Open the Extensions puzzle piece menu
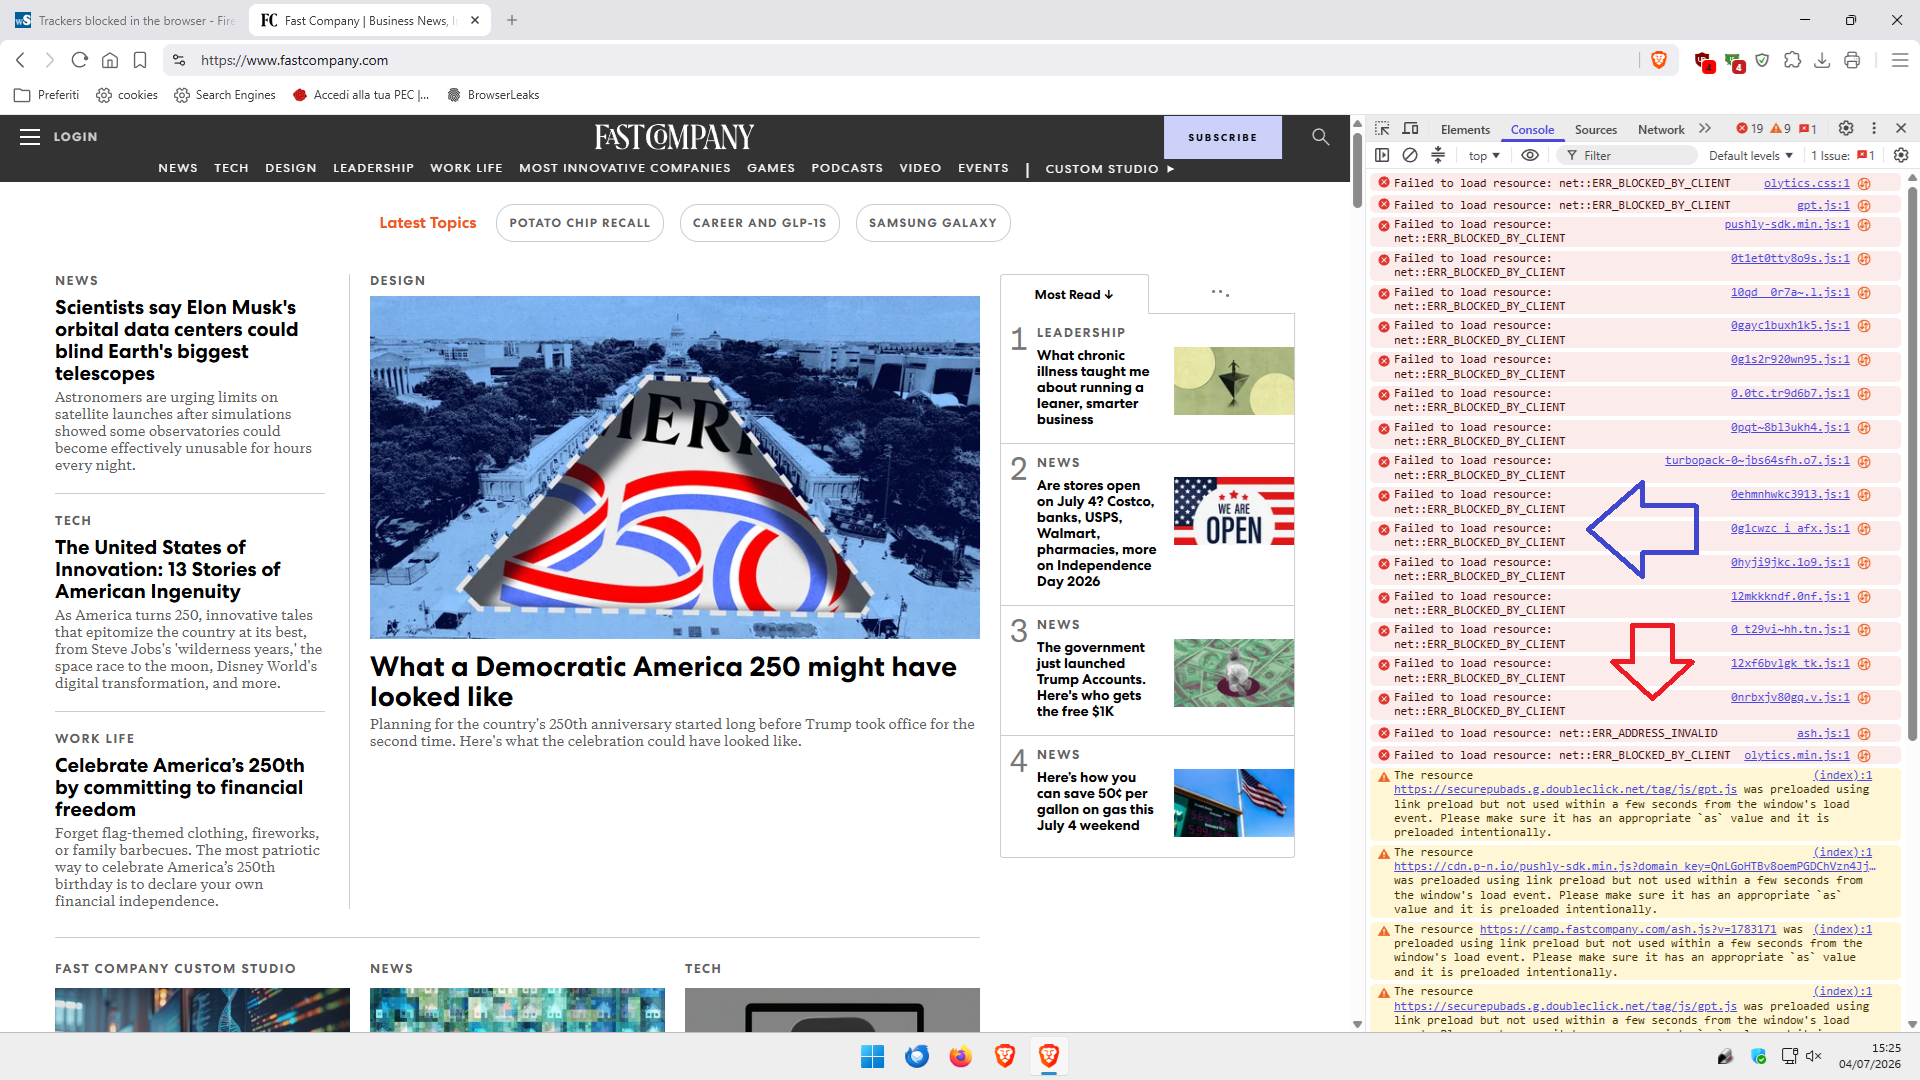 (x=1793, y=60)
